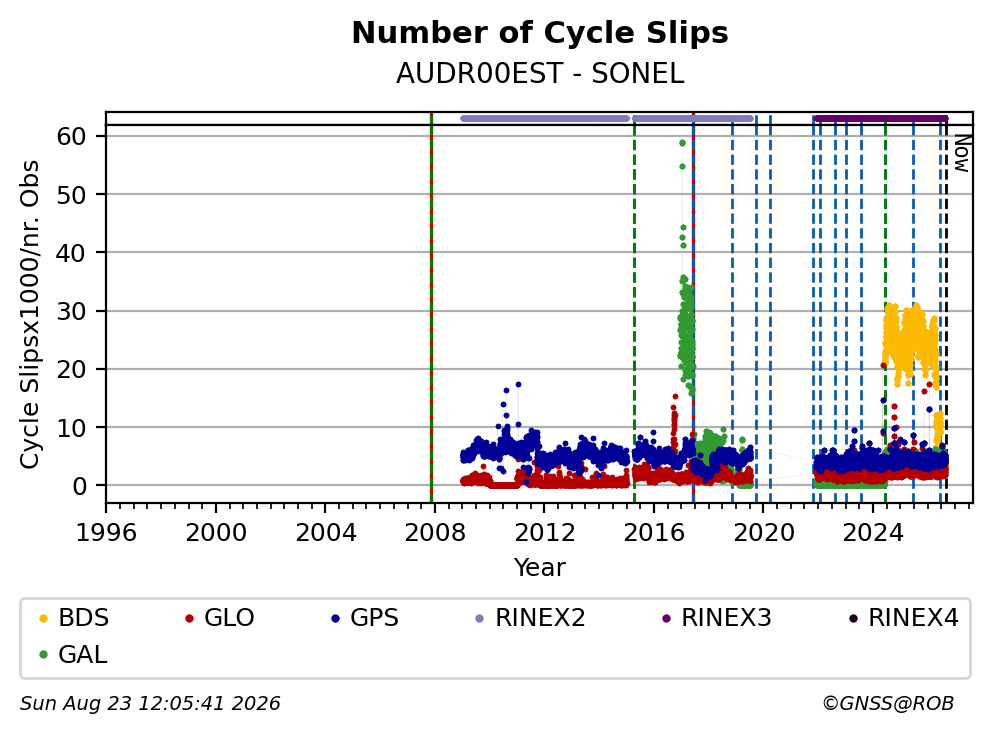Click the red GLO legend marker

tap(189, 618)
